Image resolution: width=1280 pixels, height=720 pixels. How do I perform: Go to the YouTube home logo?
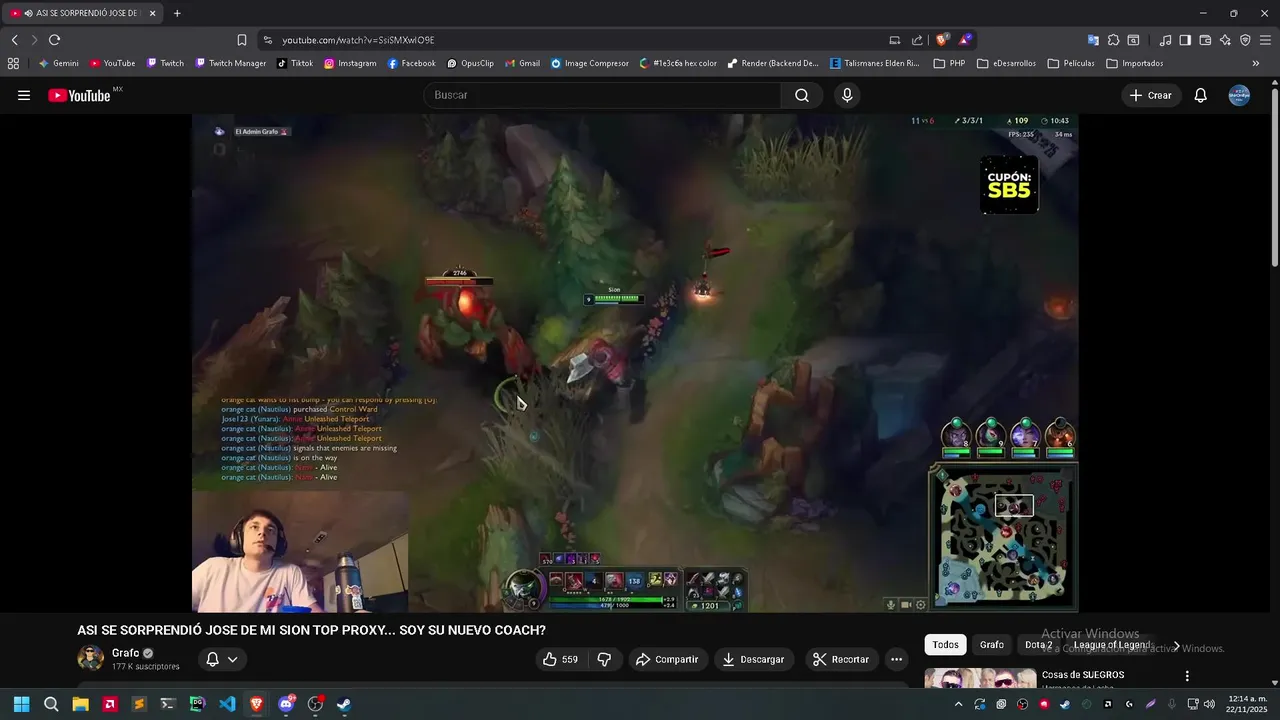coord(80,95)
